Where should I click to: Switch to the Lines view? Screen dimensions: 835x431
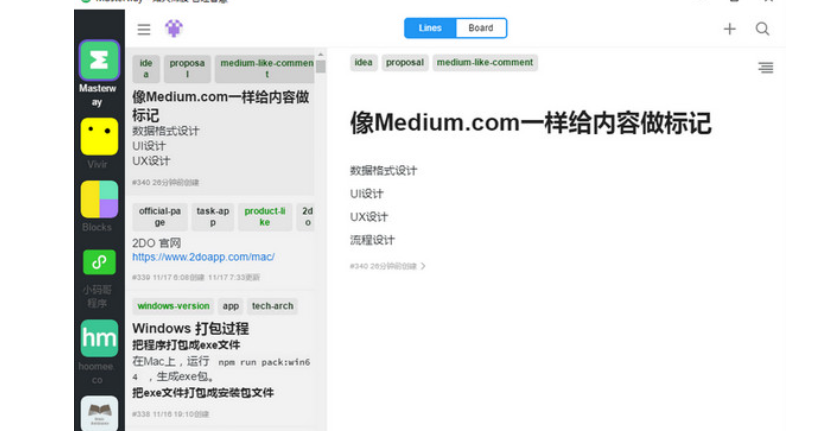pyautogui.click(x=430, y=28)
